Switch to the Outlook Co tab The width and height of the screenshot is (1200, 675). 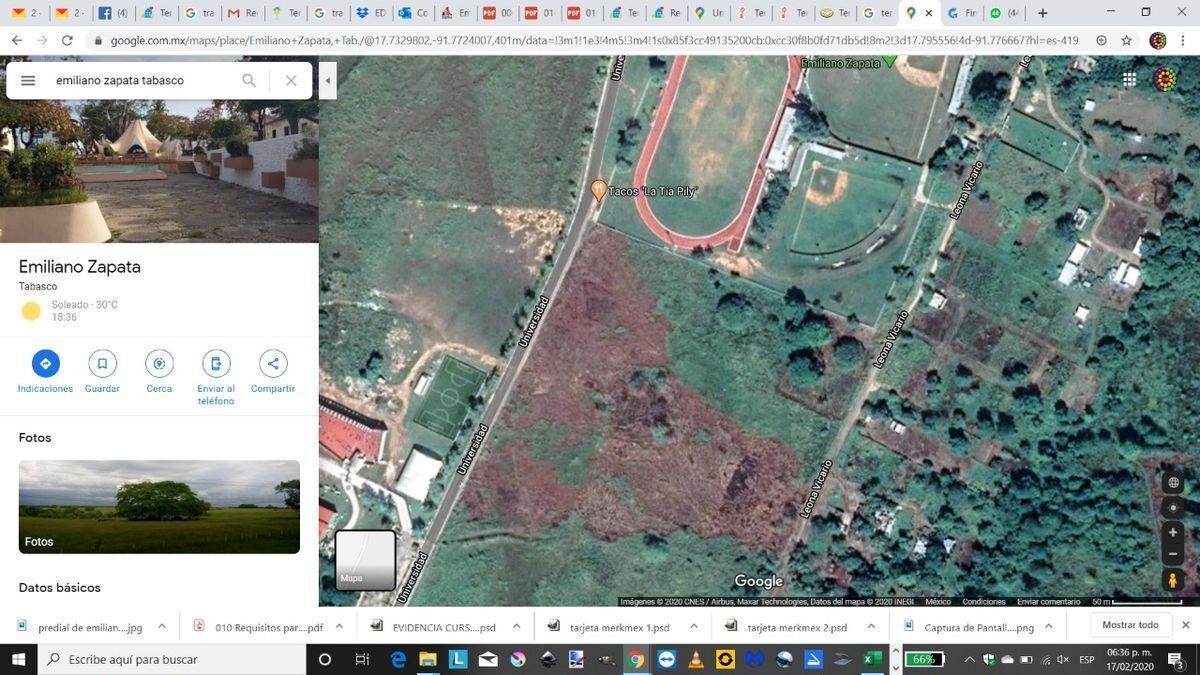[x=414, y=13]
